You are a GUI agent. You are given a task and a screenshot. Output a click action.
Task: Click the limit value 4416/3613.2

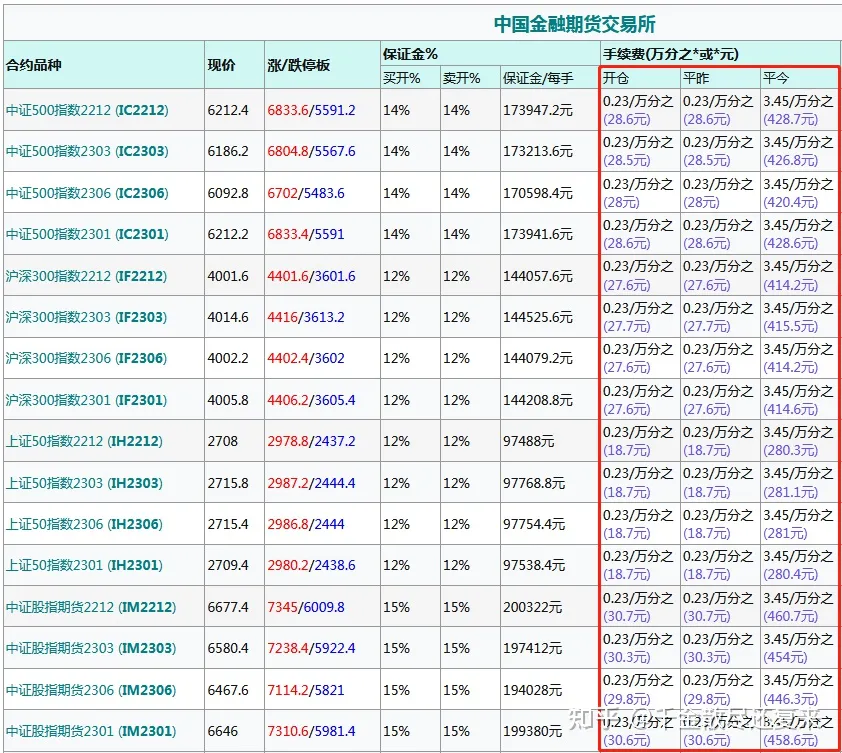[306, 317]
